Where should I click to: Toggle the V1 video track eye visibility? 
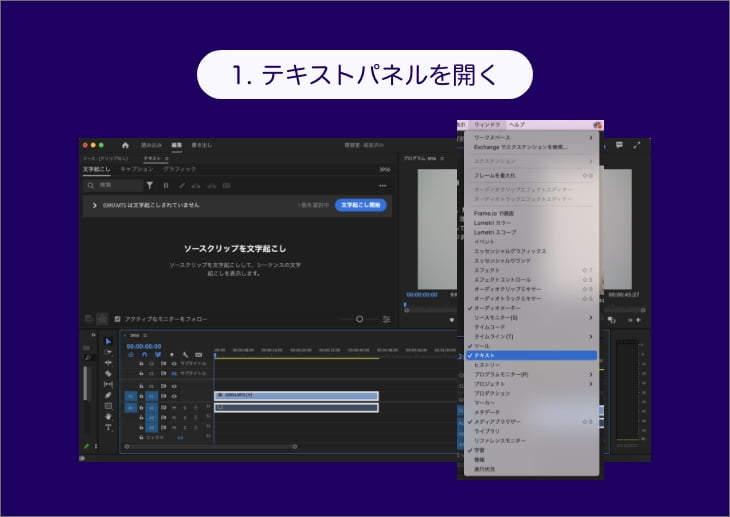tap(176, 396)
